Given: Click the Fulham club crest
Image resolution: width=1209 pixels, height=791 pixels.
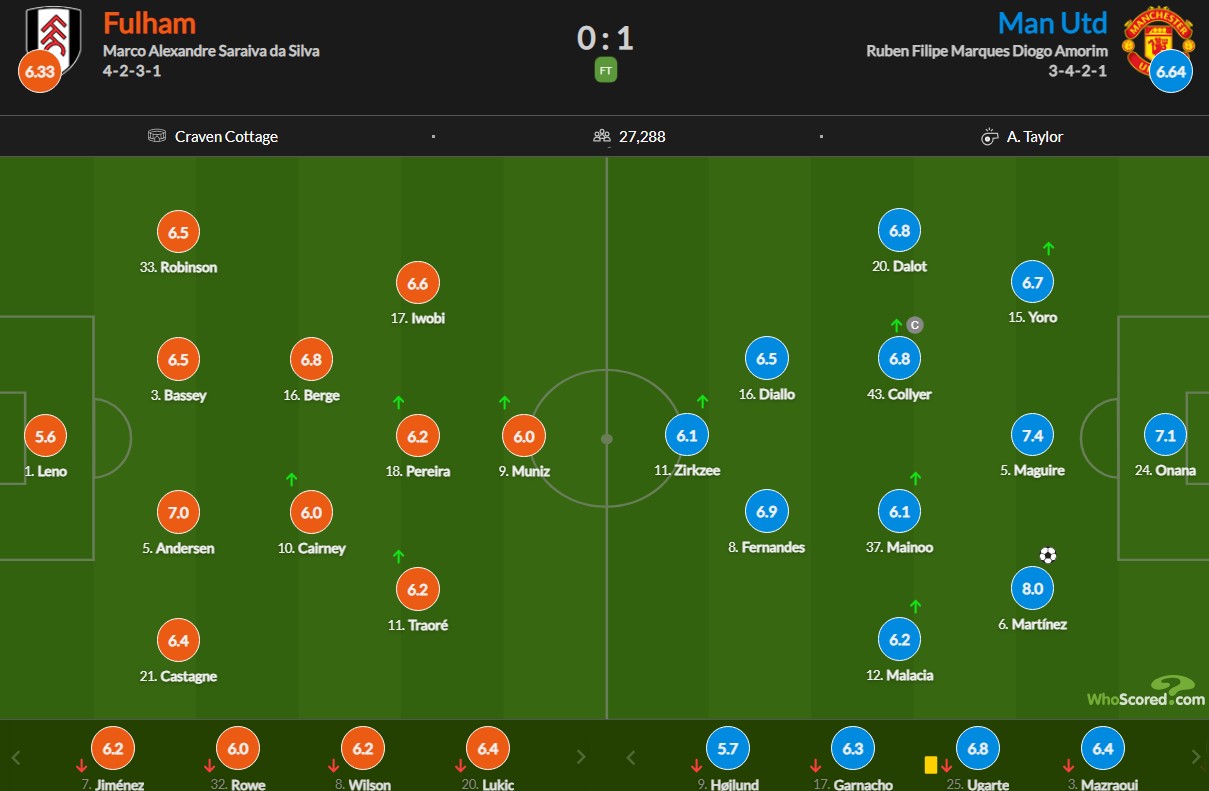Looking at the screenshot, I should (x=54, y=39).
